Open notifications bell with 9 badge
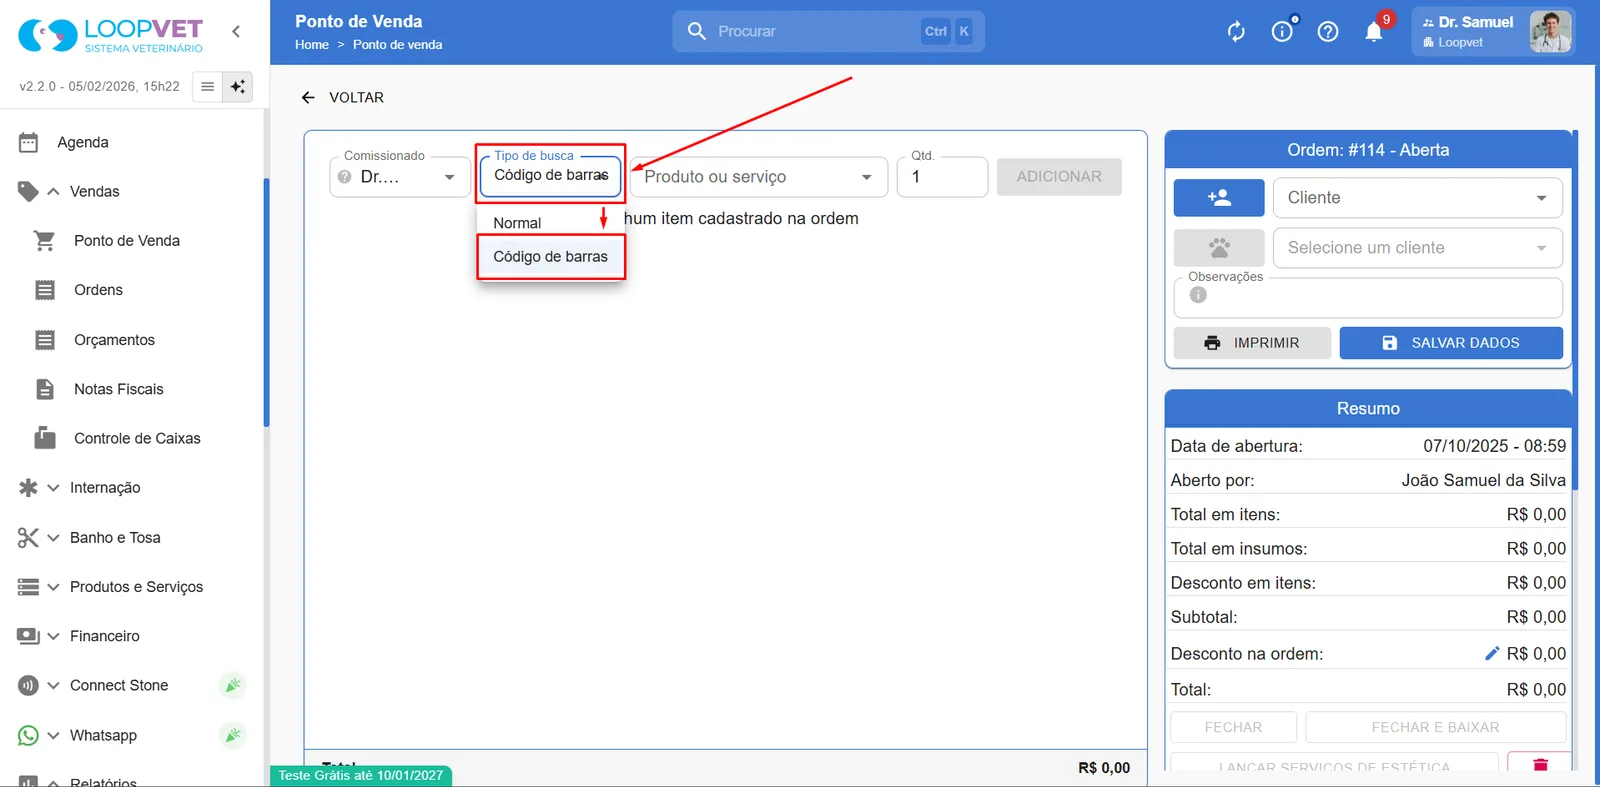The height and width of the screenshot is (787, 1600). (1374, 32)
